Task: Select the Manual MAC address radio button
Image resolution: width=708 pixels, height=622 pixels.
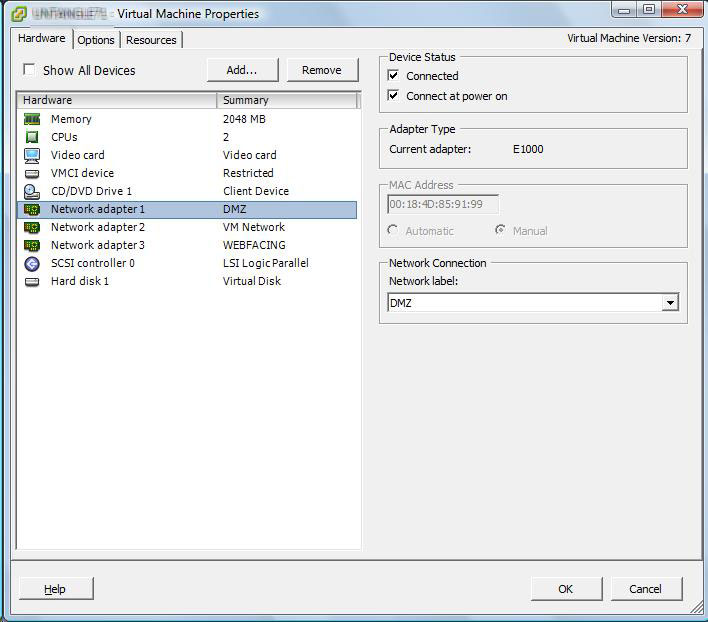Action: (501, 231)
